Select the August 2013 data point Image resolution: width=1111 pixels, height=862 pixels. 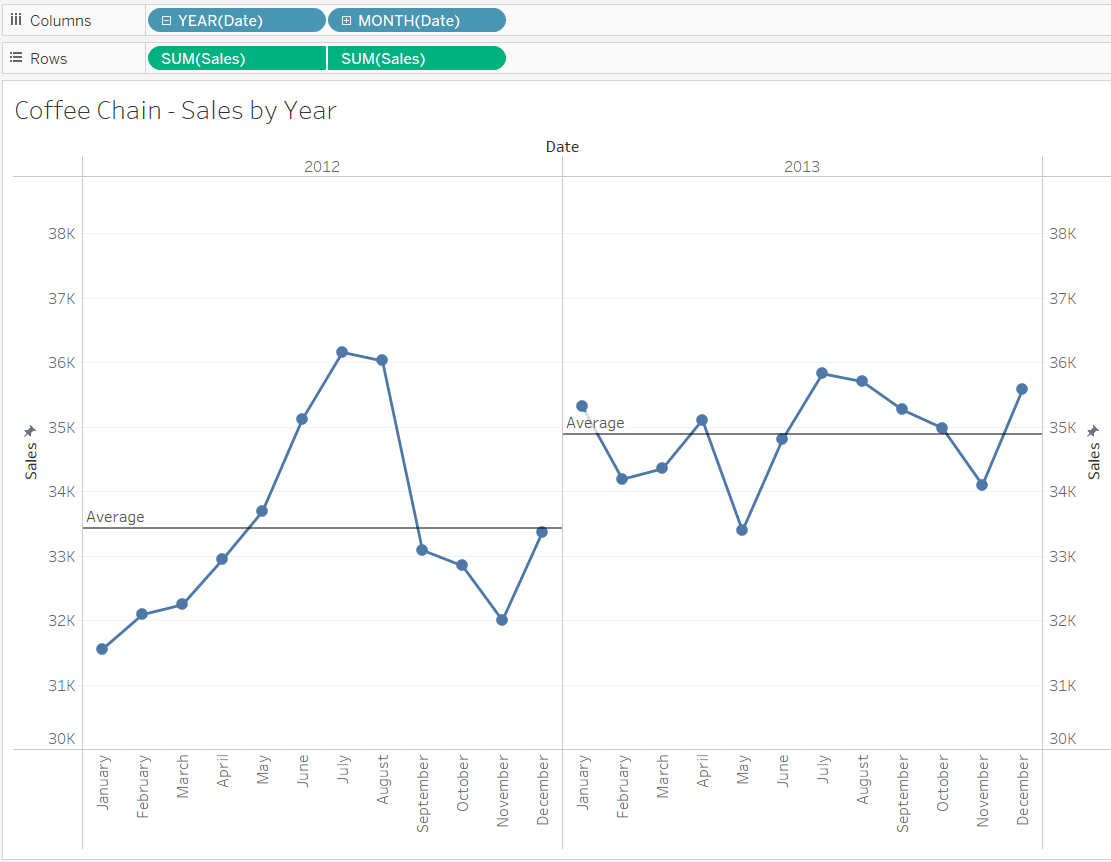pyautogui.click(x=862, y=381)
